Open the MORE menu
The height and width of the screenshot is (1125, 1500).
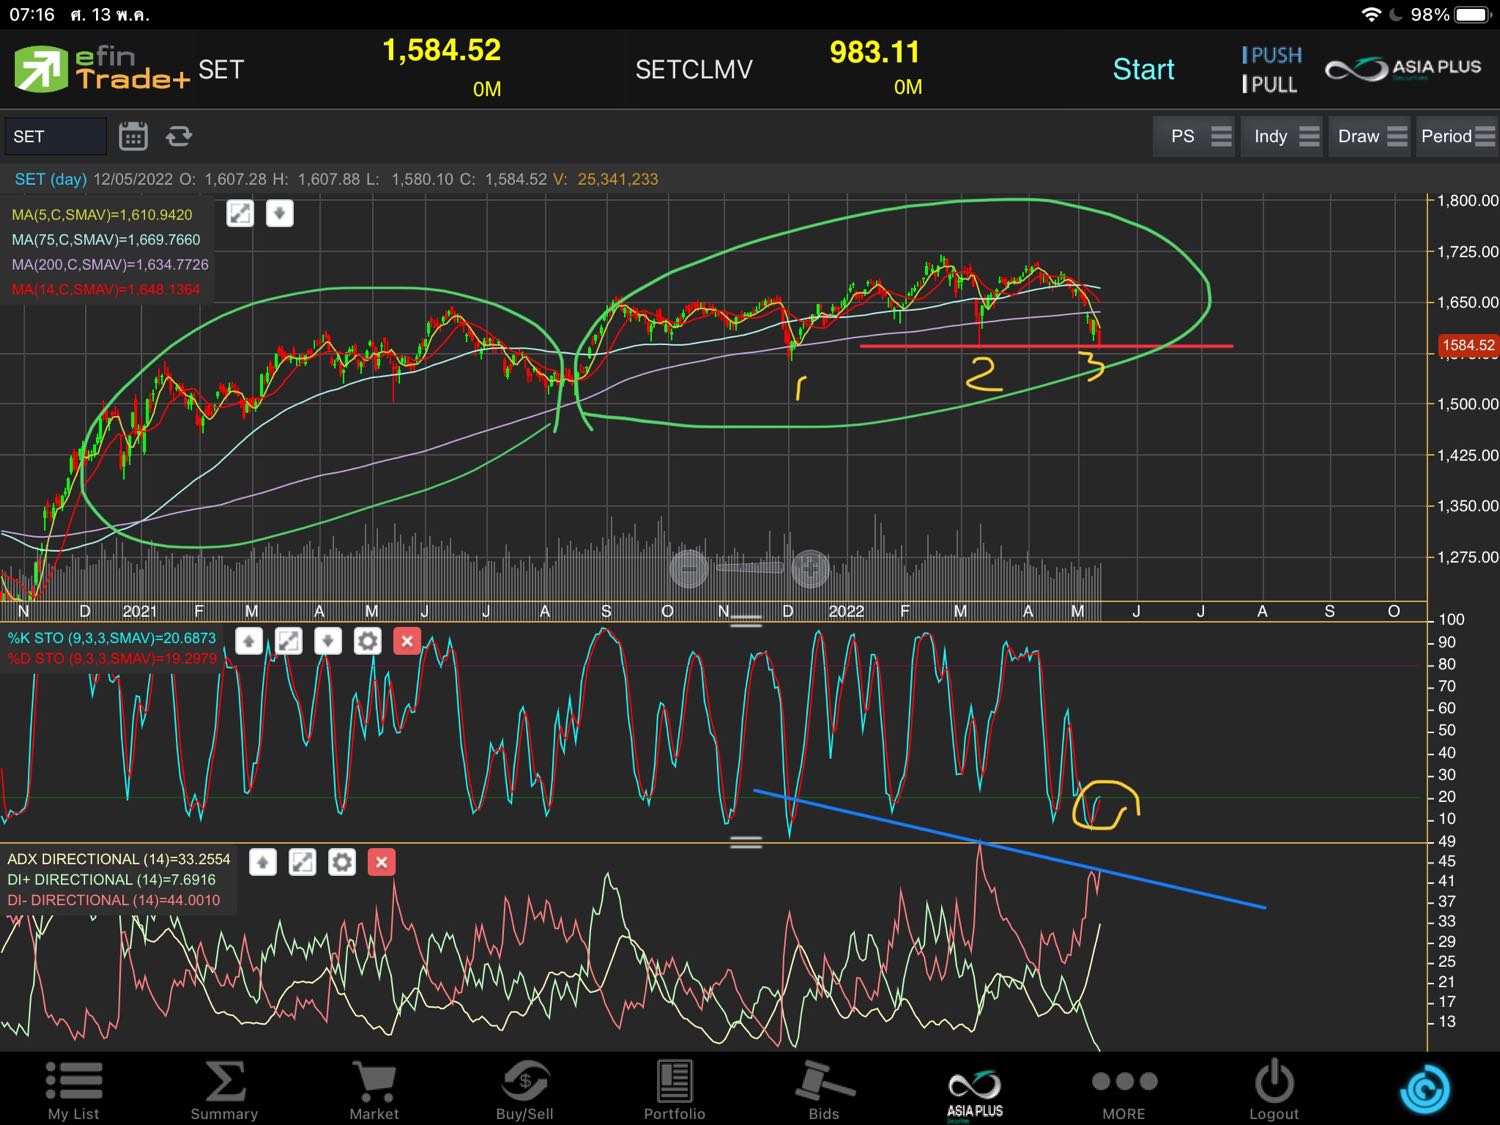pos(1124,1094)
